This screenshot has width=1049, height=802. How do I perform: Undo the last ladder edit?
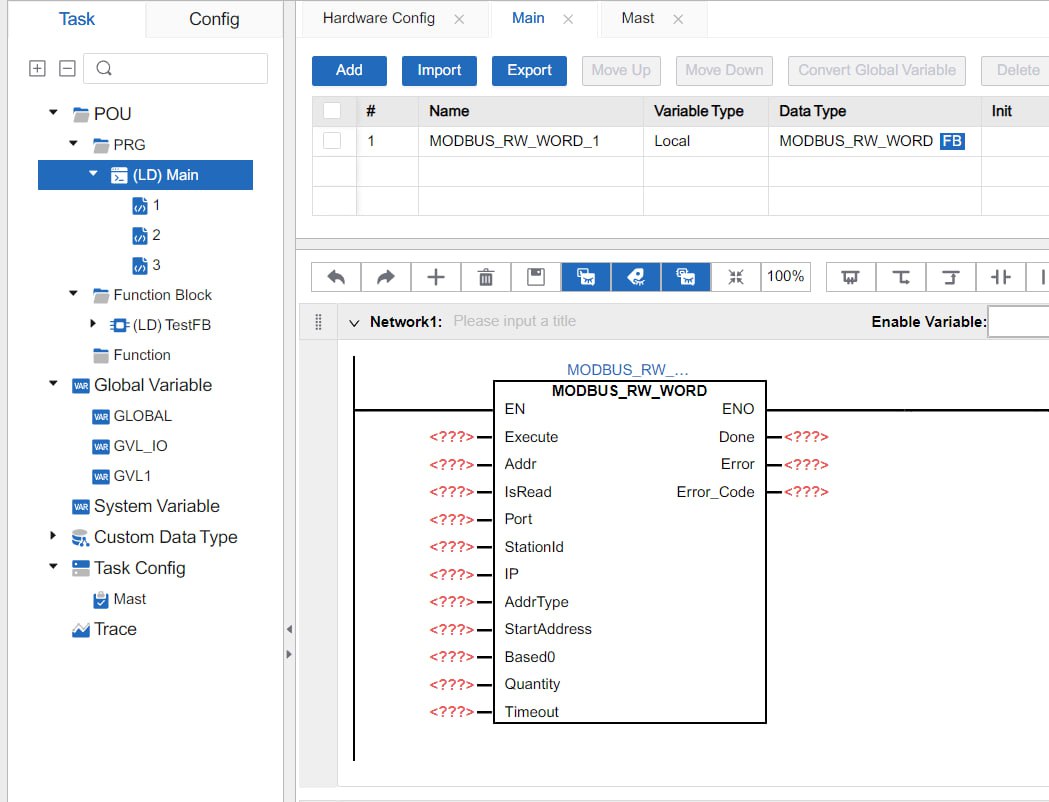[336, 277]
